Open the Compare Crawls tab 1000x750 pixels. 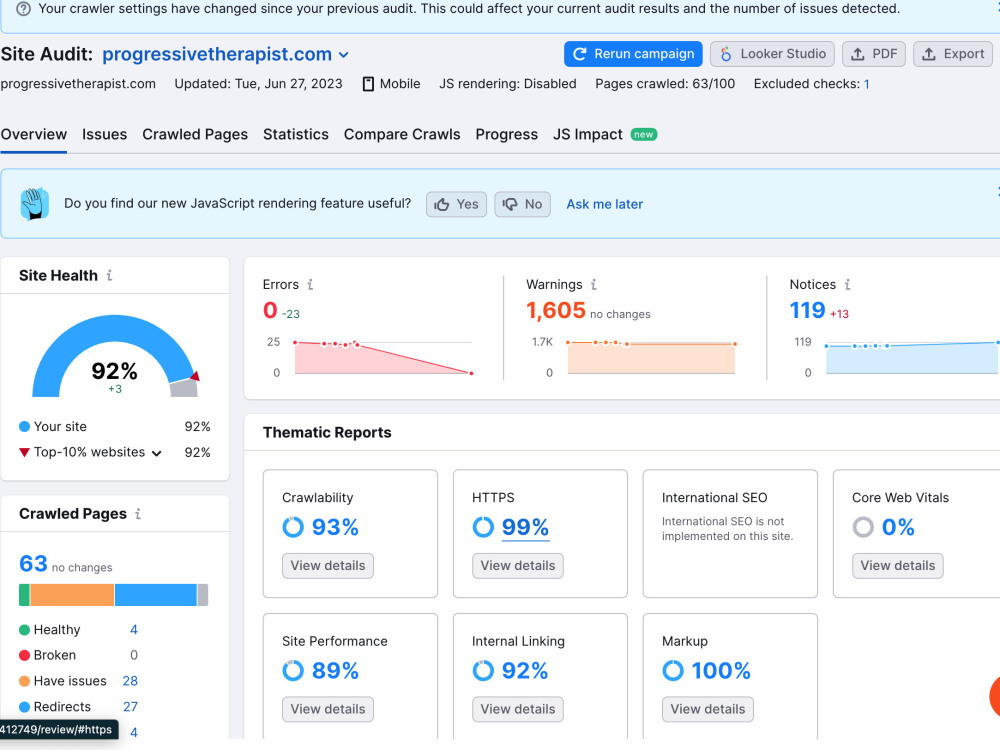coord(402,135)
